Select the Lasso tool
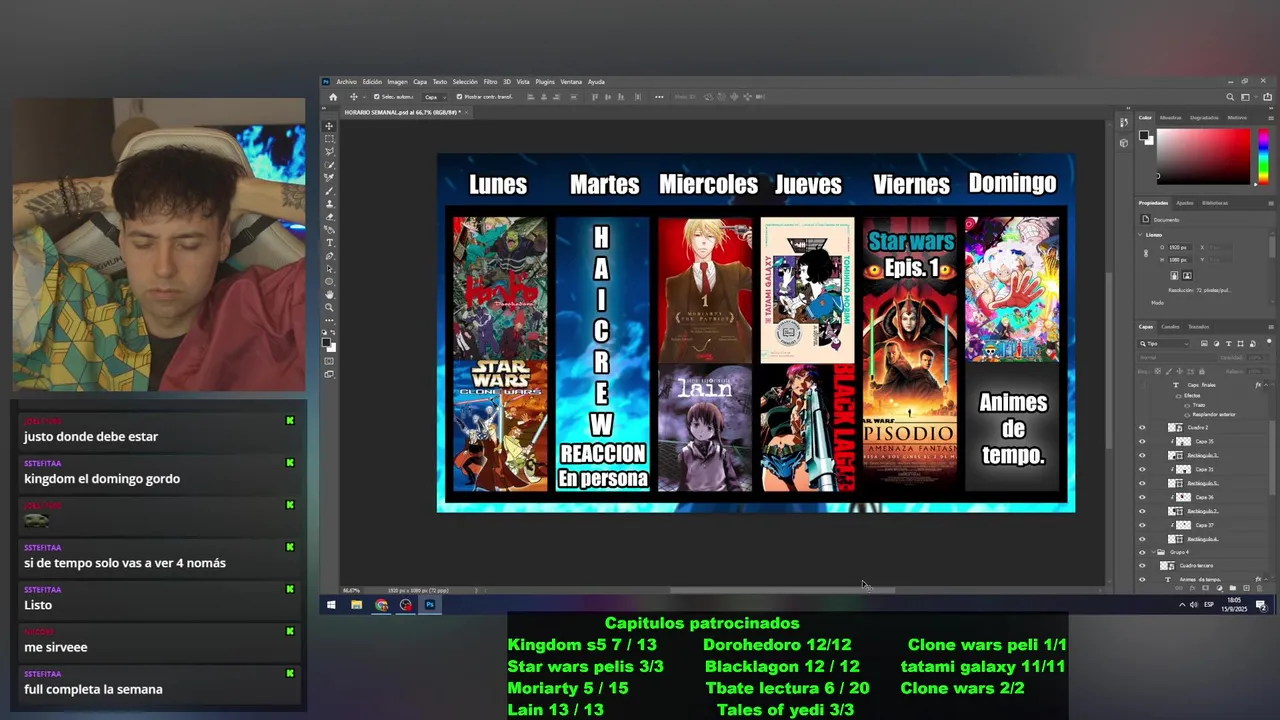 (330, 151)
